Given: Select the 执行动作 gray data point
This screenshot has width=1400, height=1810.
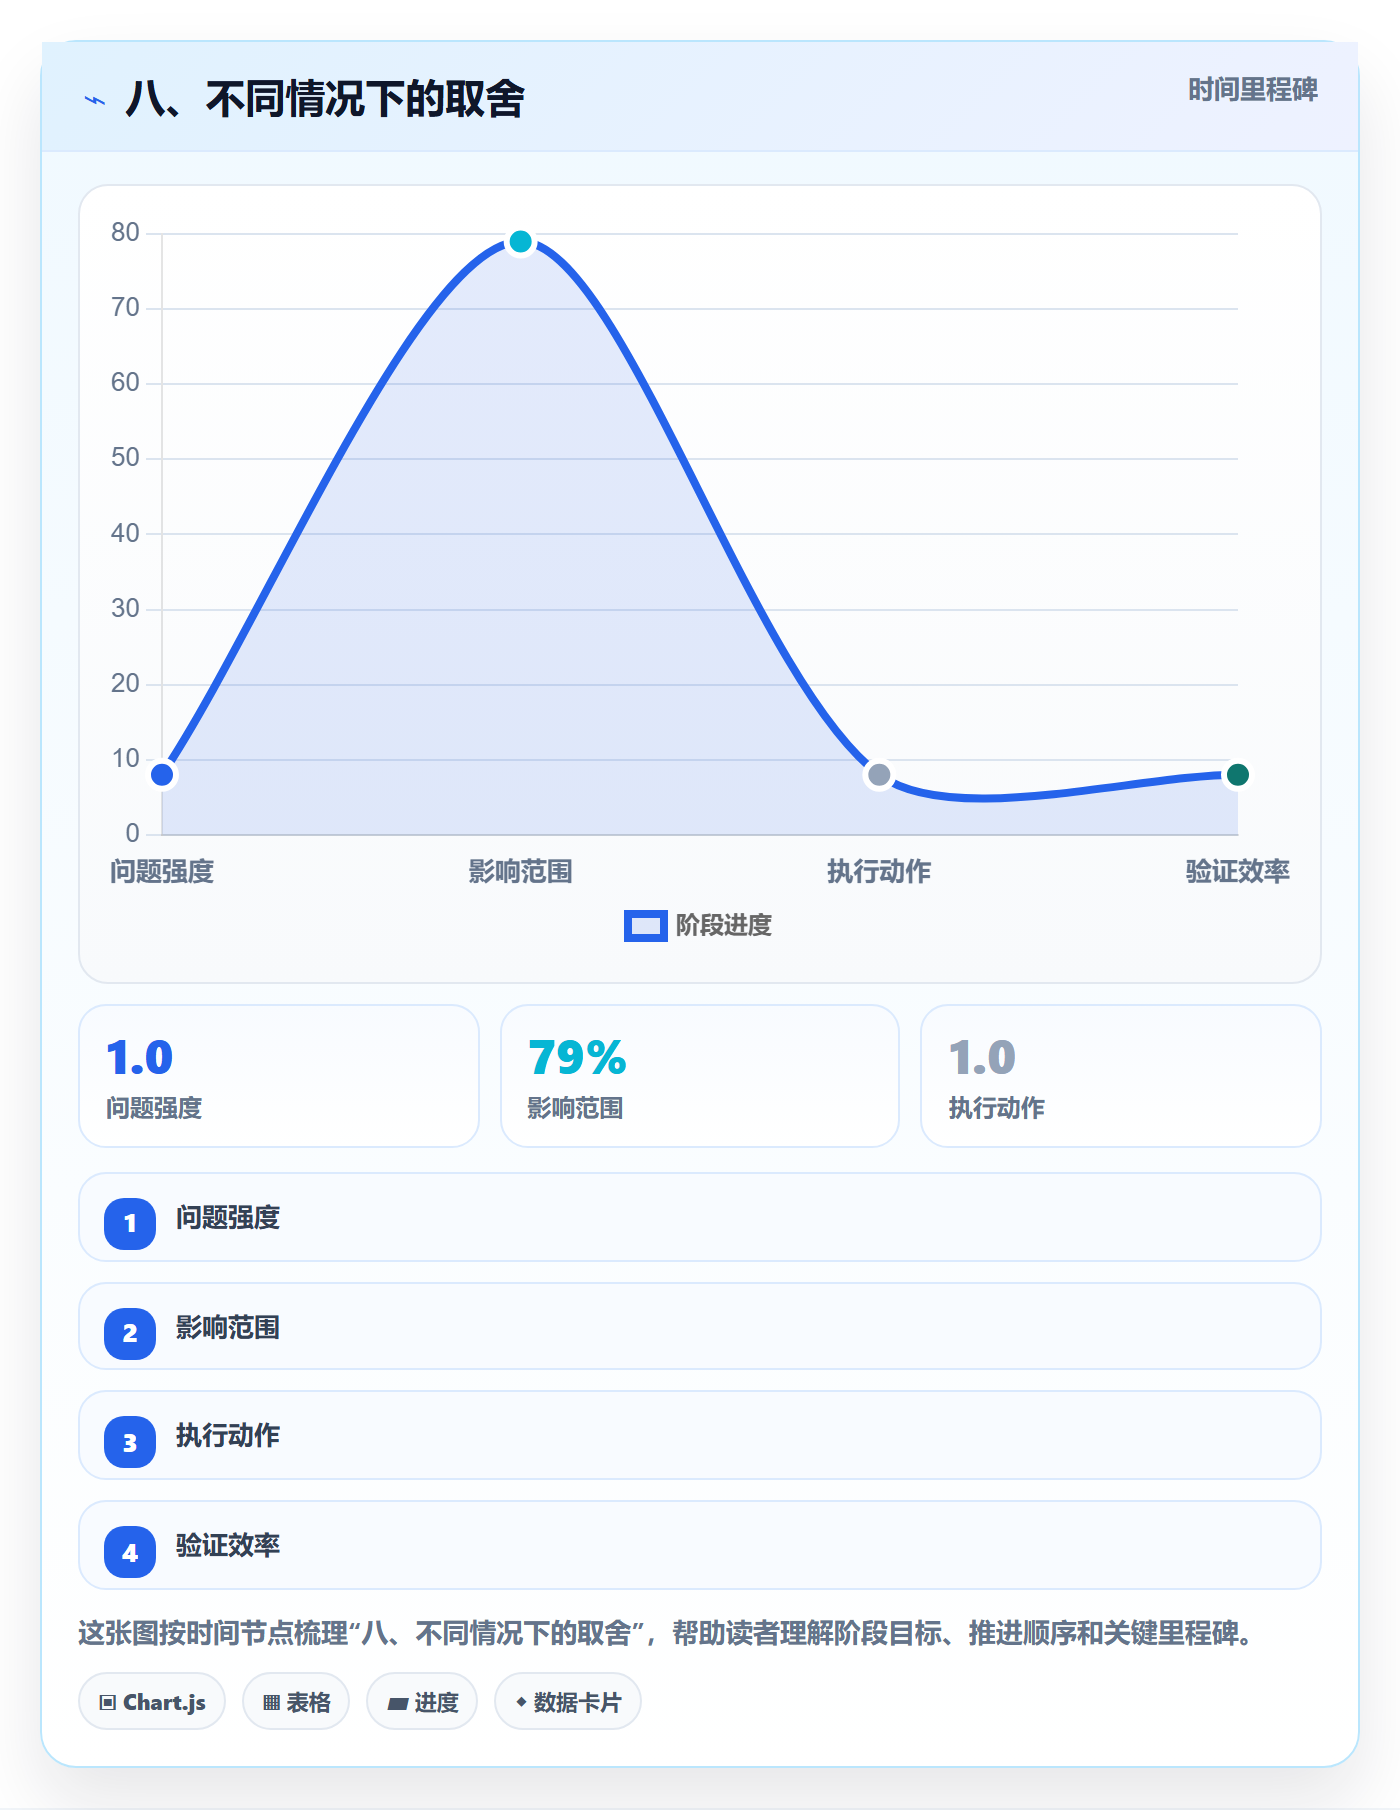Looking at the screenshot, I should click(x=879, y=774).
